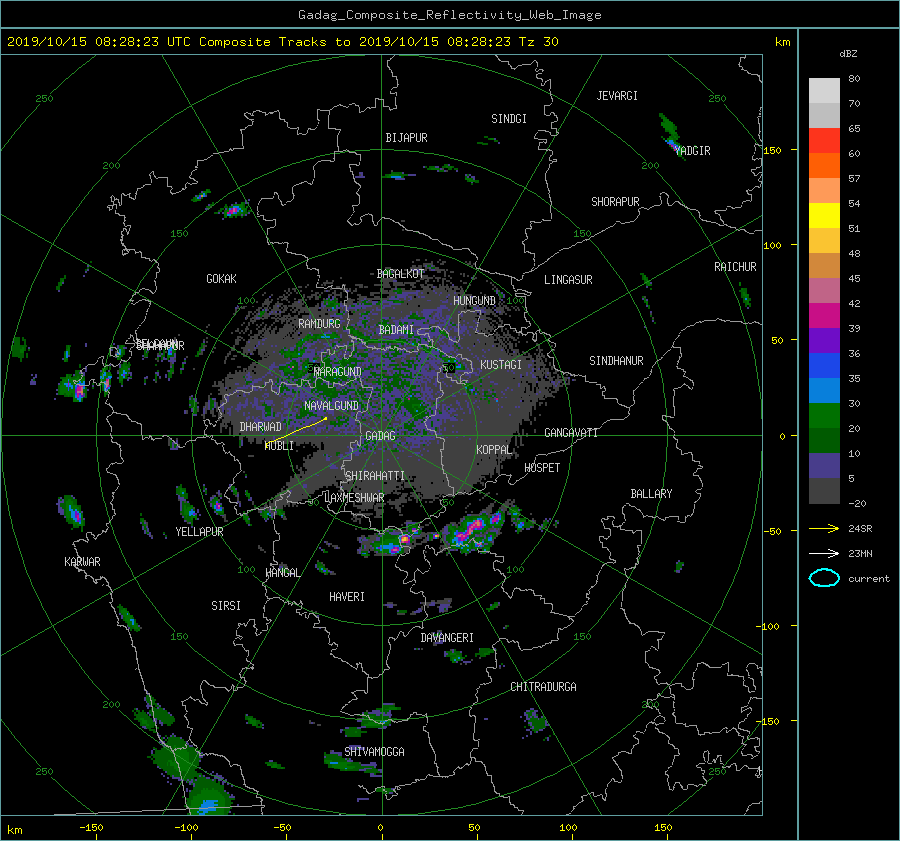
Task: Click the BADAMI city label
Action: point(396,330)
